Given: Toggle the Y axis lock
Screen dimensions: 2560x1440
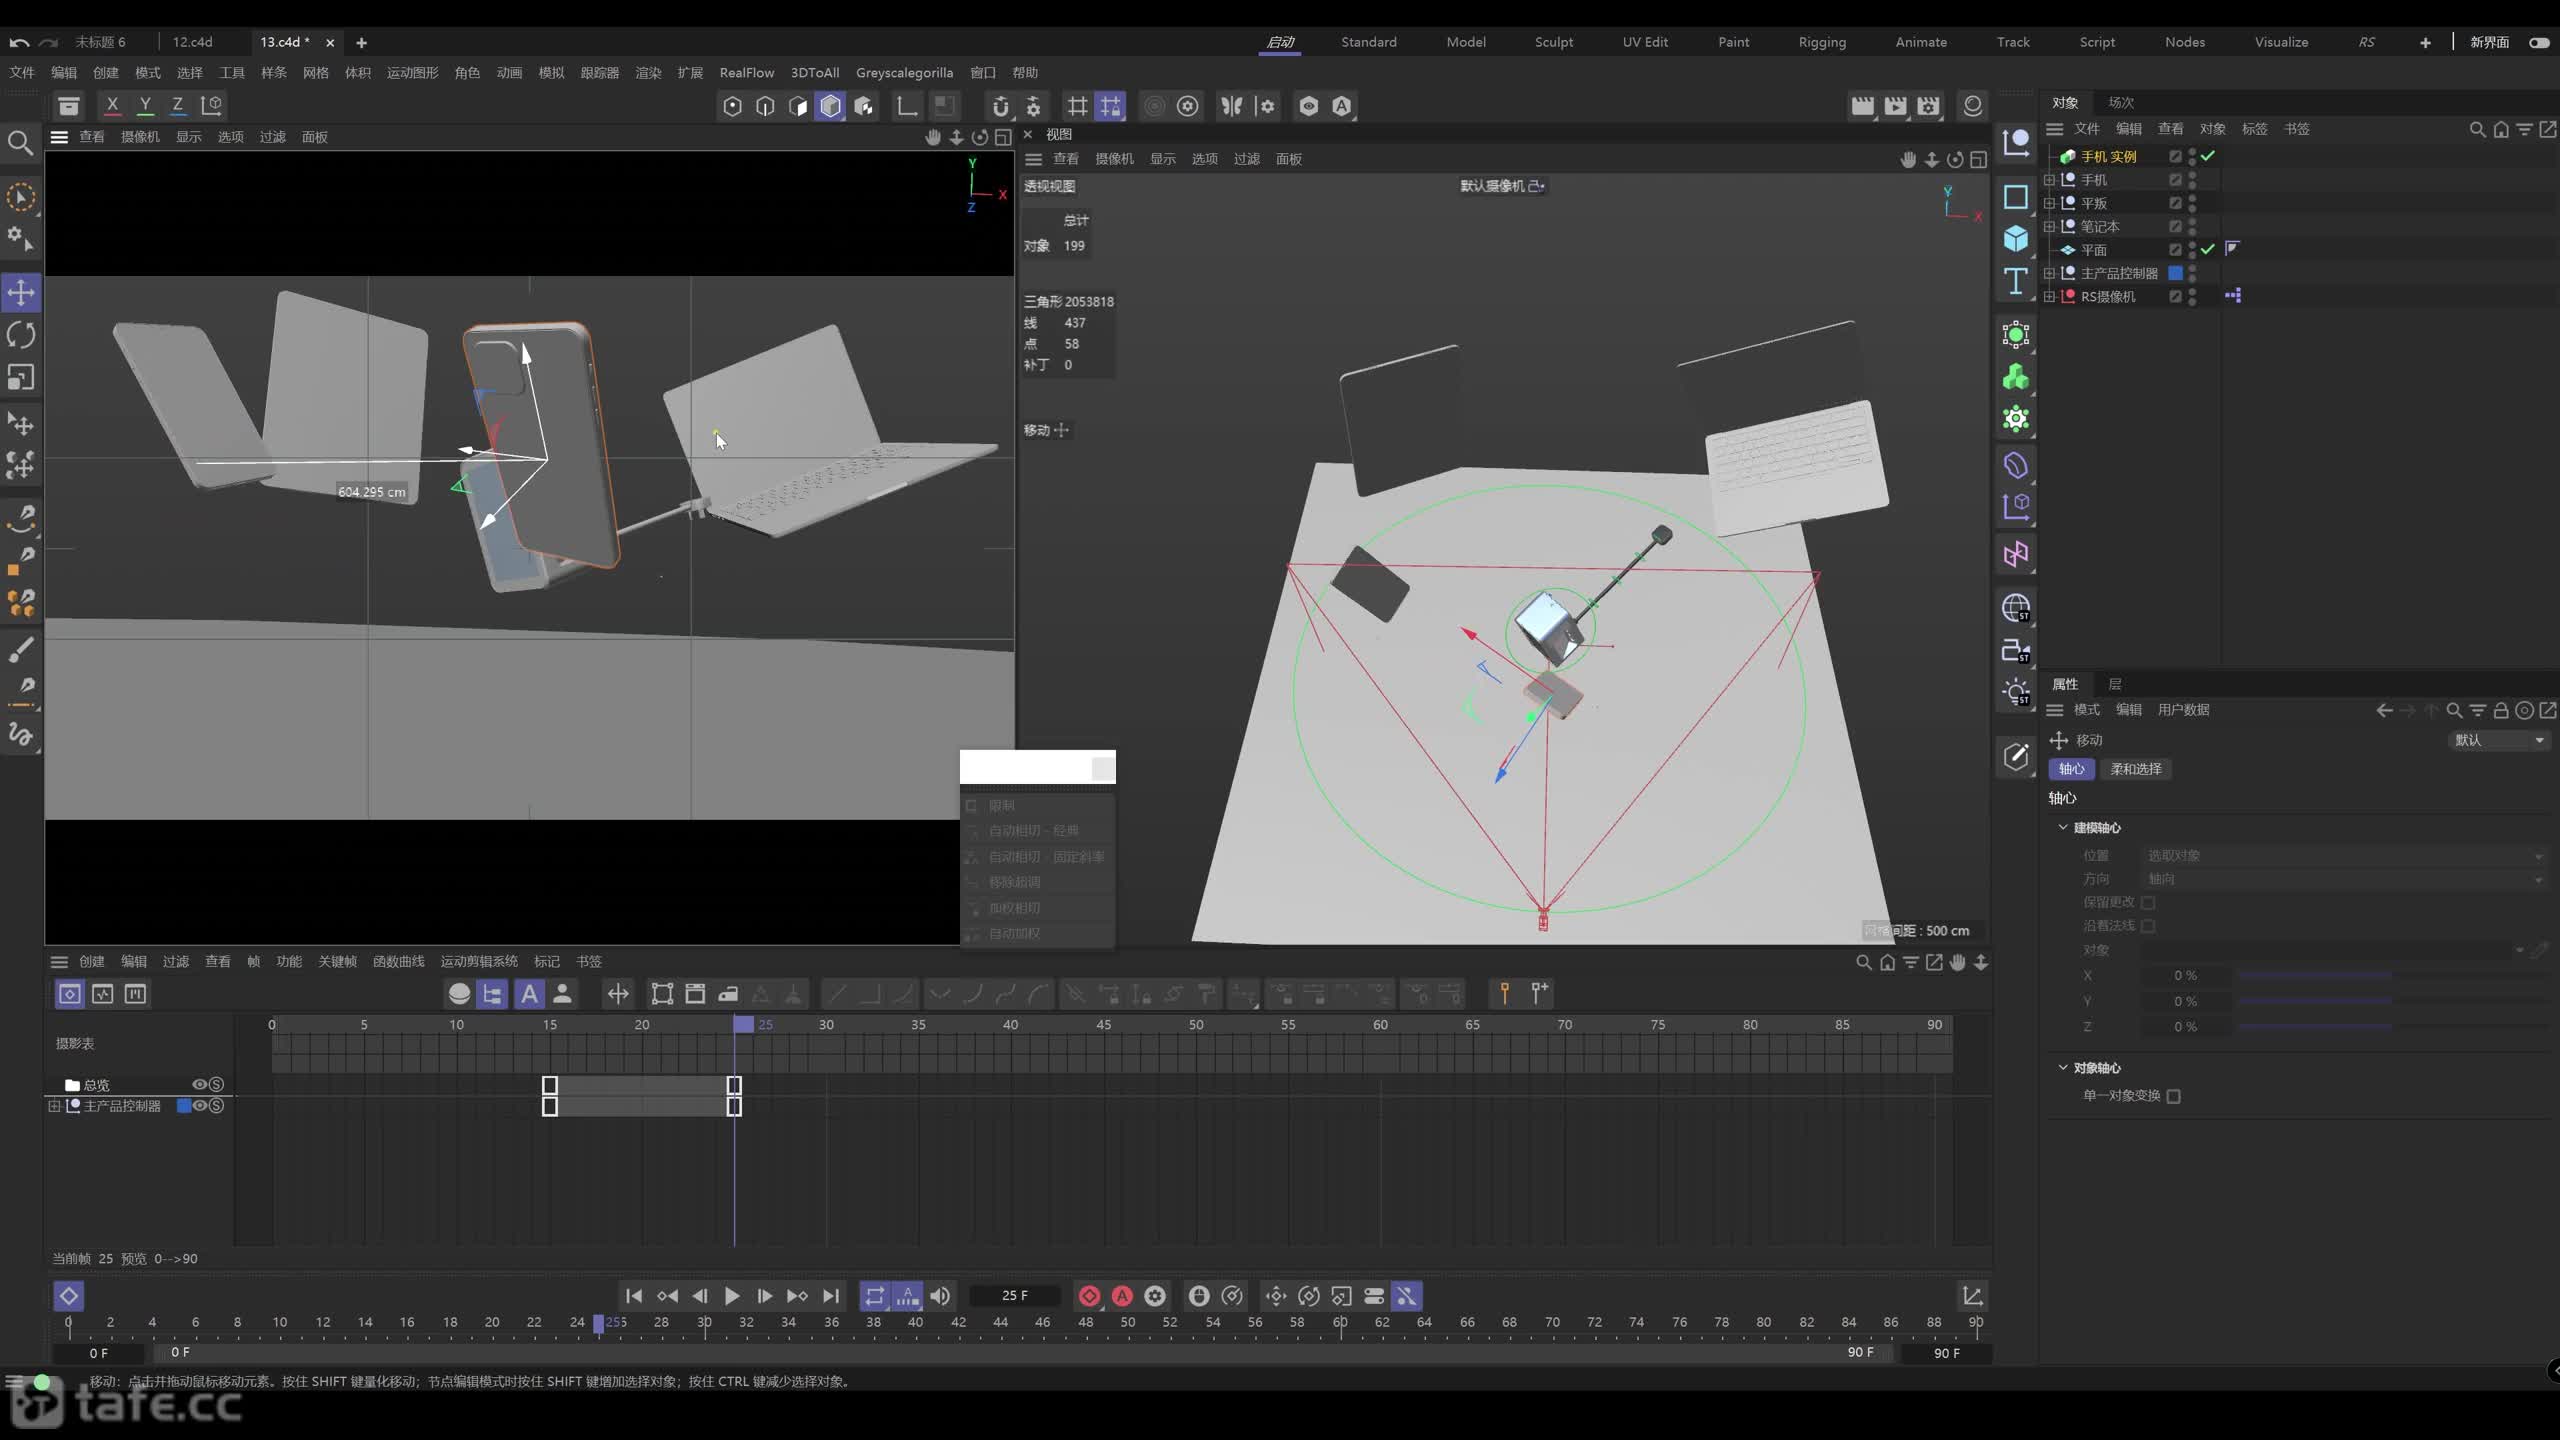Looking at the screenshot, I should tap(145, 105).
